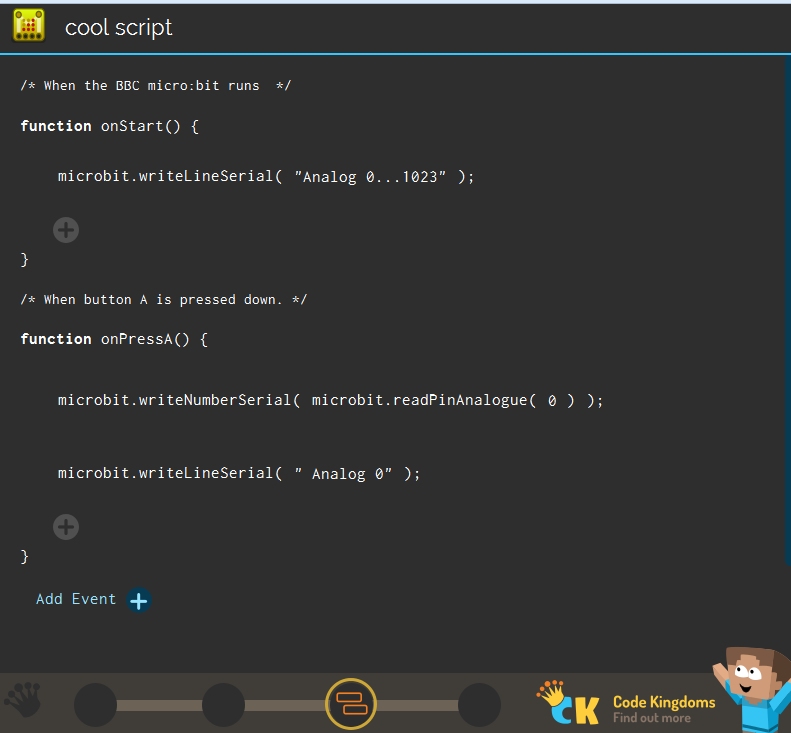Open the Find out more link
The image size is (791, 733).
point(652,718)
